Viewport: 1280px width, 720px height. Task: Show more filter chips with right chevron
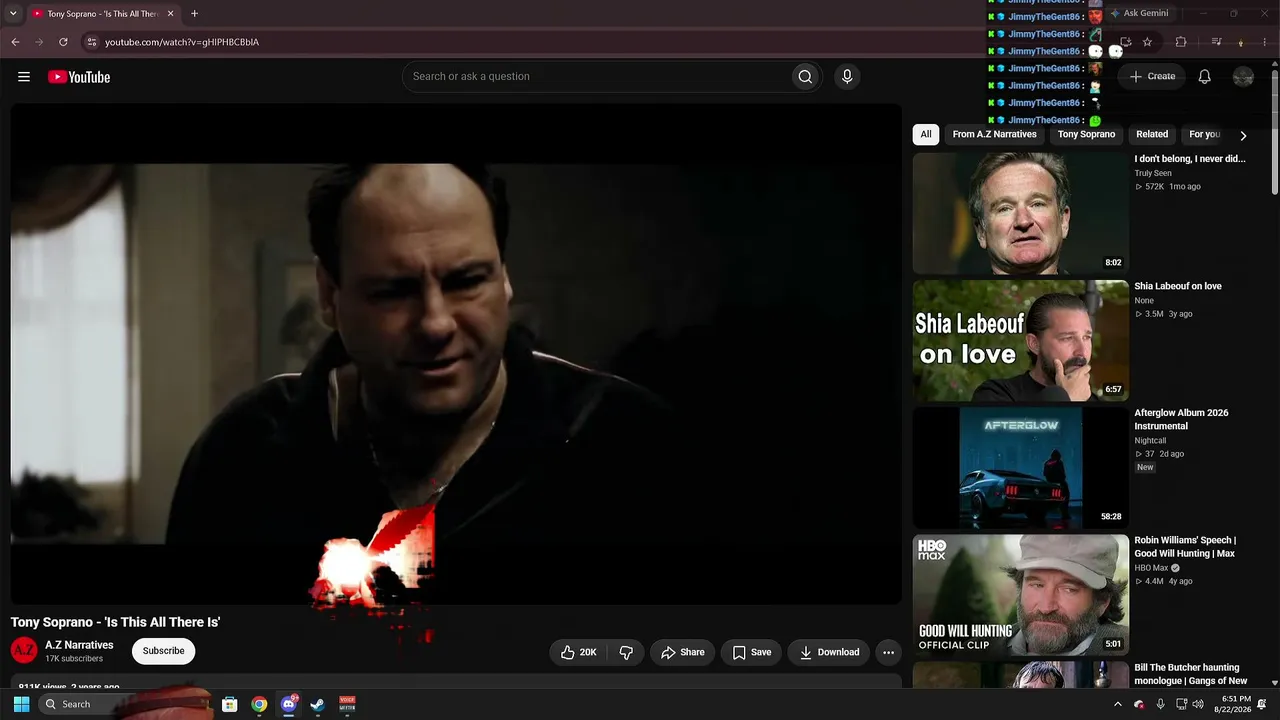(x=1243, y=135)
